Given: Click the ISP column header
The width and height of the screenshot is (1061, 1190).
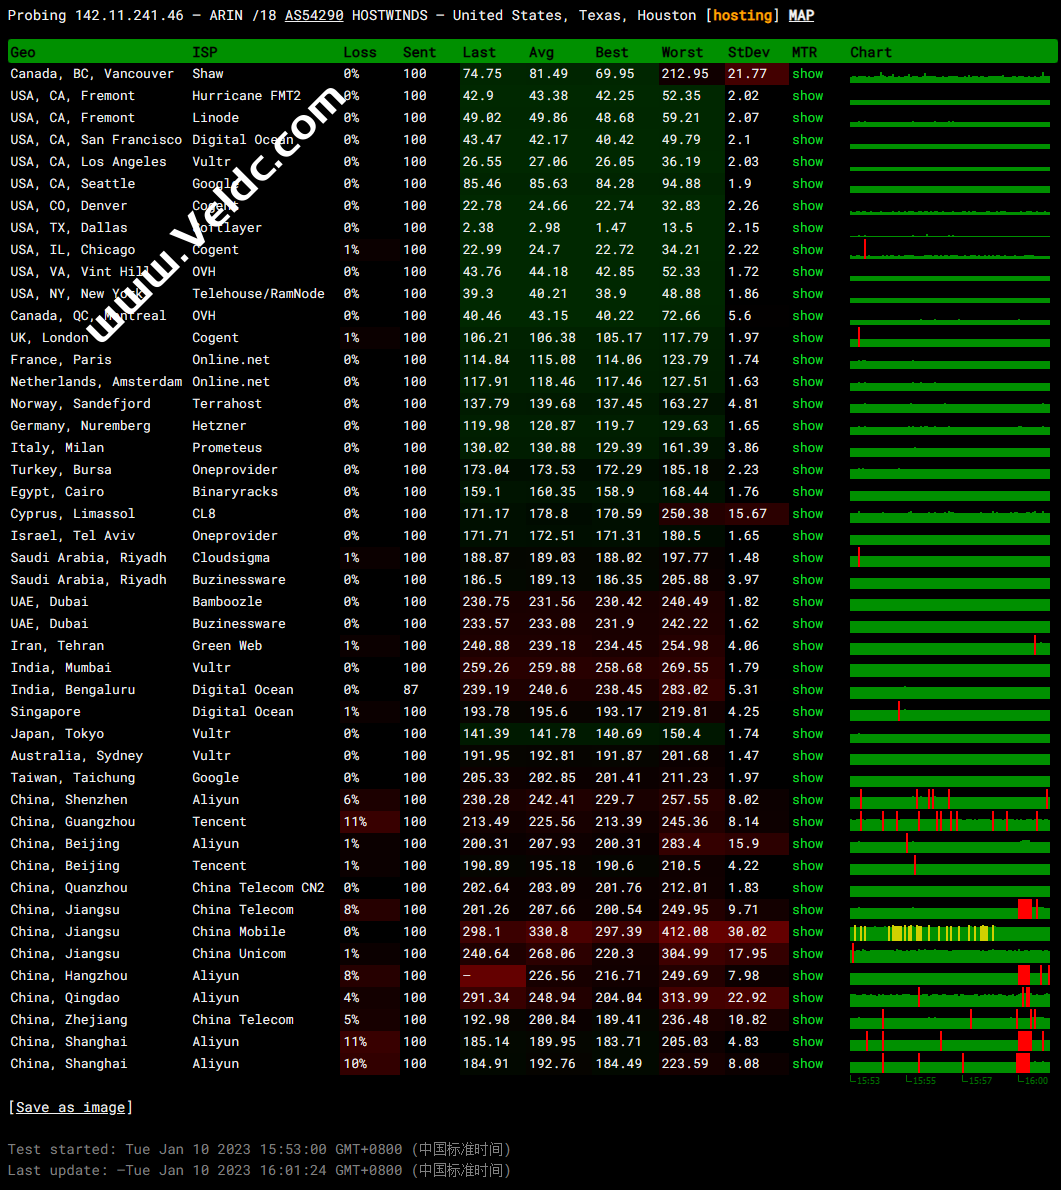Looking at the screenshot, I should 204,52.
